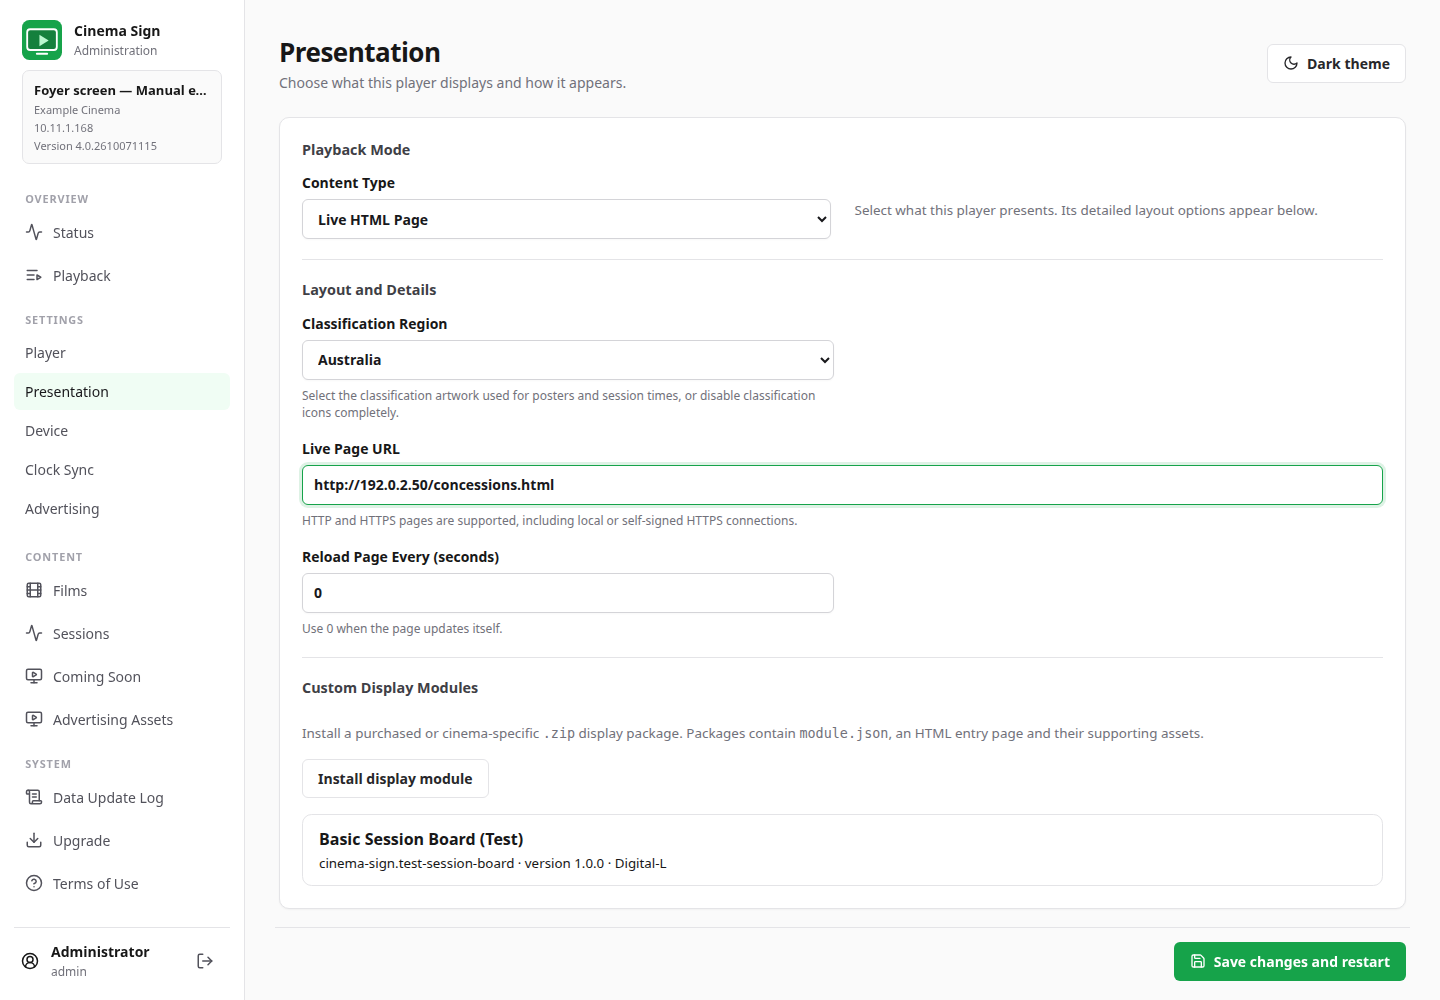Click the moon icon on Dark theme
Screen dimensions: 1440x1000
1291,63
